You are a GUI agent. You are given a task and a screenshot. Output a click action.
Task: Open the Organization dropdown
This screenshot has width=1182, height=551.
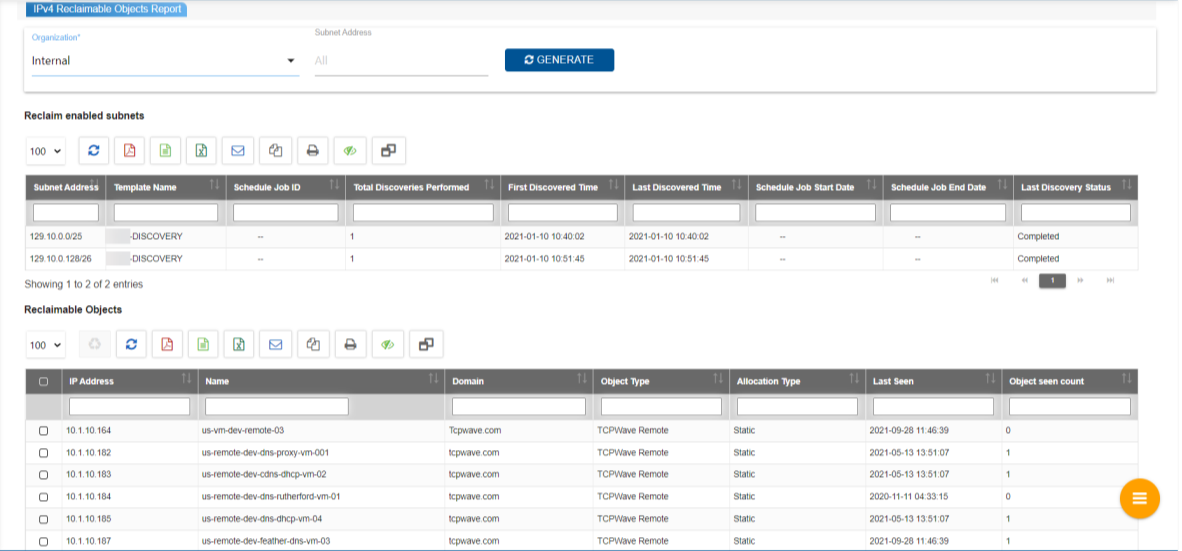(x=165, y=60)
